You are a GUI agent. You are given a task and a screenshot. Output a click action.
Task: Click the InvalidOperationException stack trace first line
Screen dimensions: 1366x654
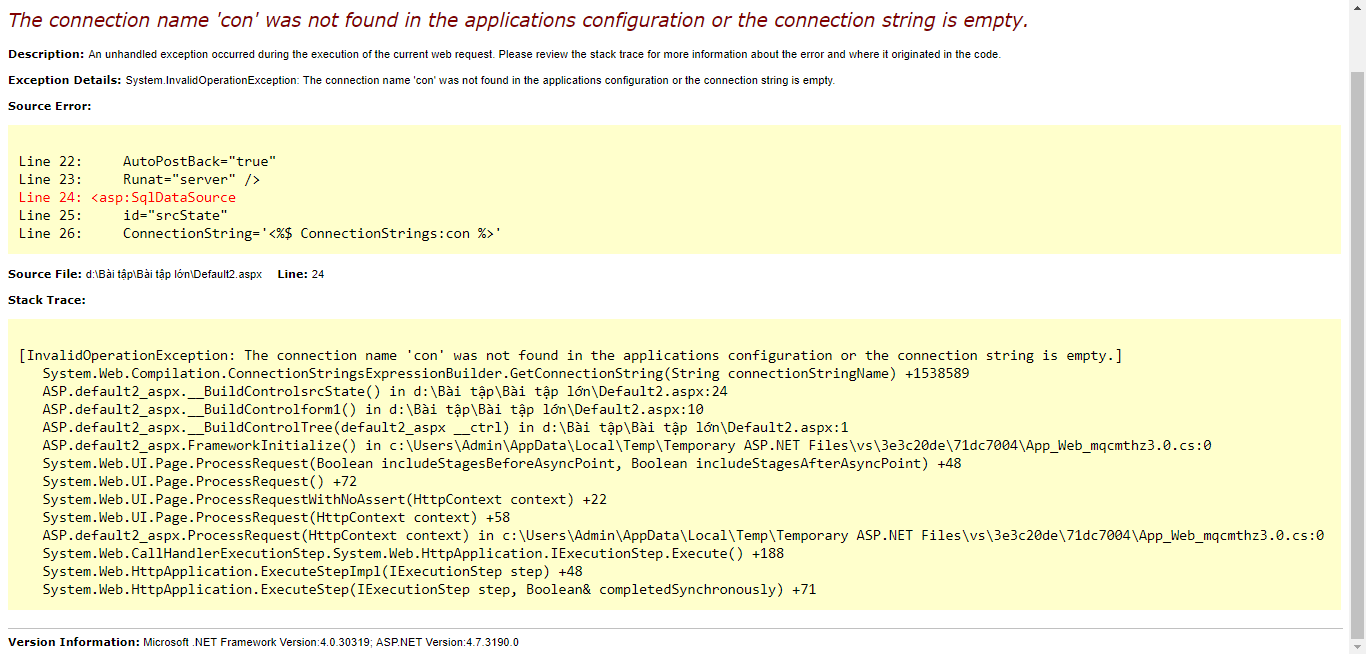(570, 355)
